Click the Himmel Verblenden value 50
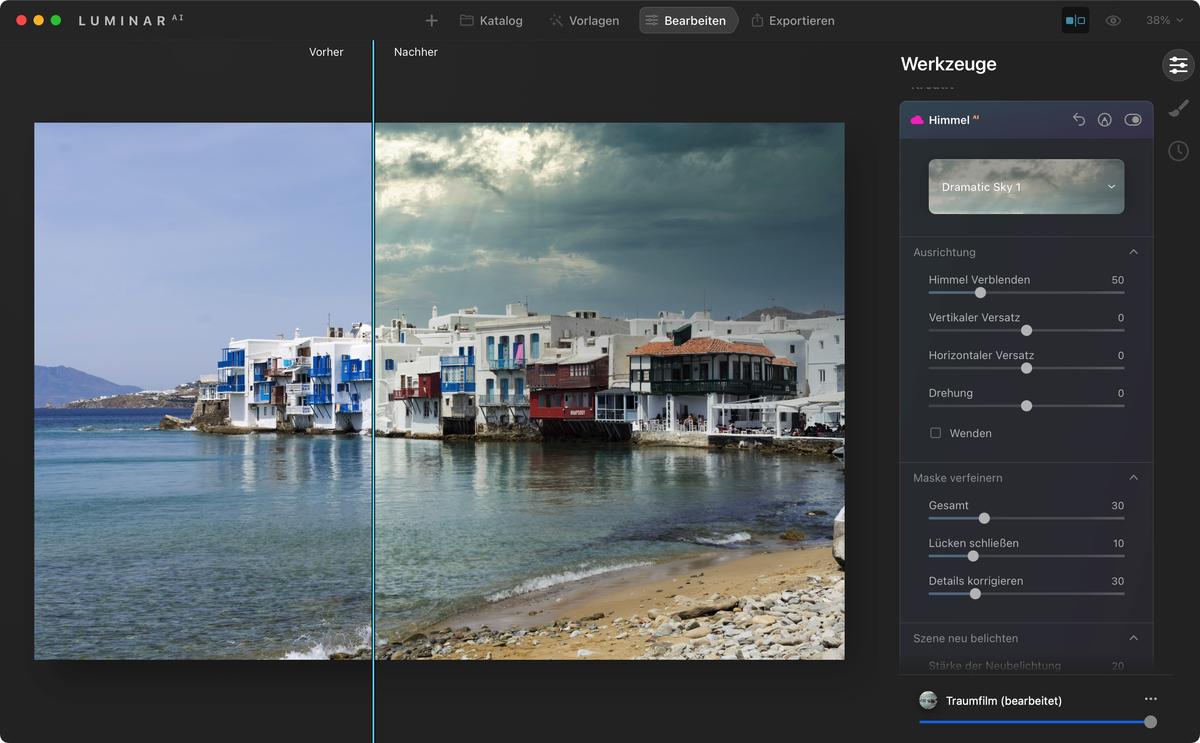This screenshot has height=743, width=1200. [x=1118, y=280]
